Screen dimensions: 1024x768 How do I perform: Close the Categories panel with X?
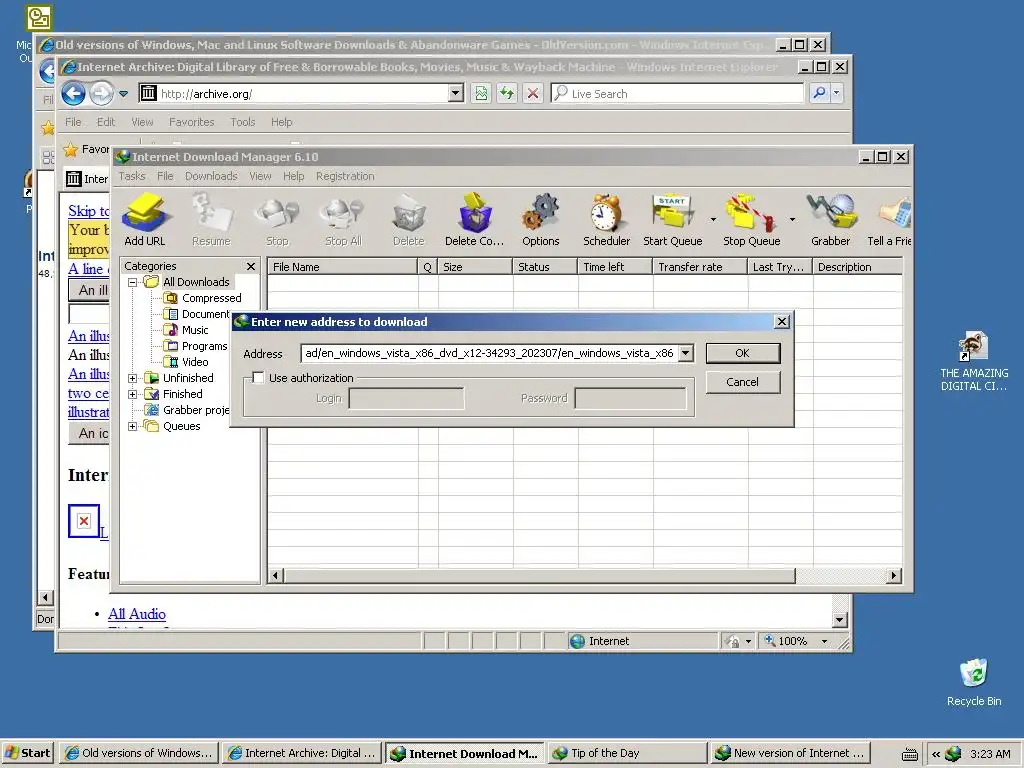(x=251, y=266)
